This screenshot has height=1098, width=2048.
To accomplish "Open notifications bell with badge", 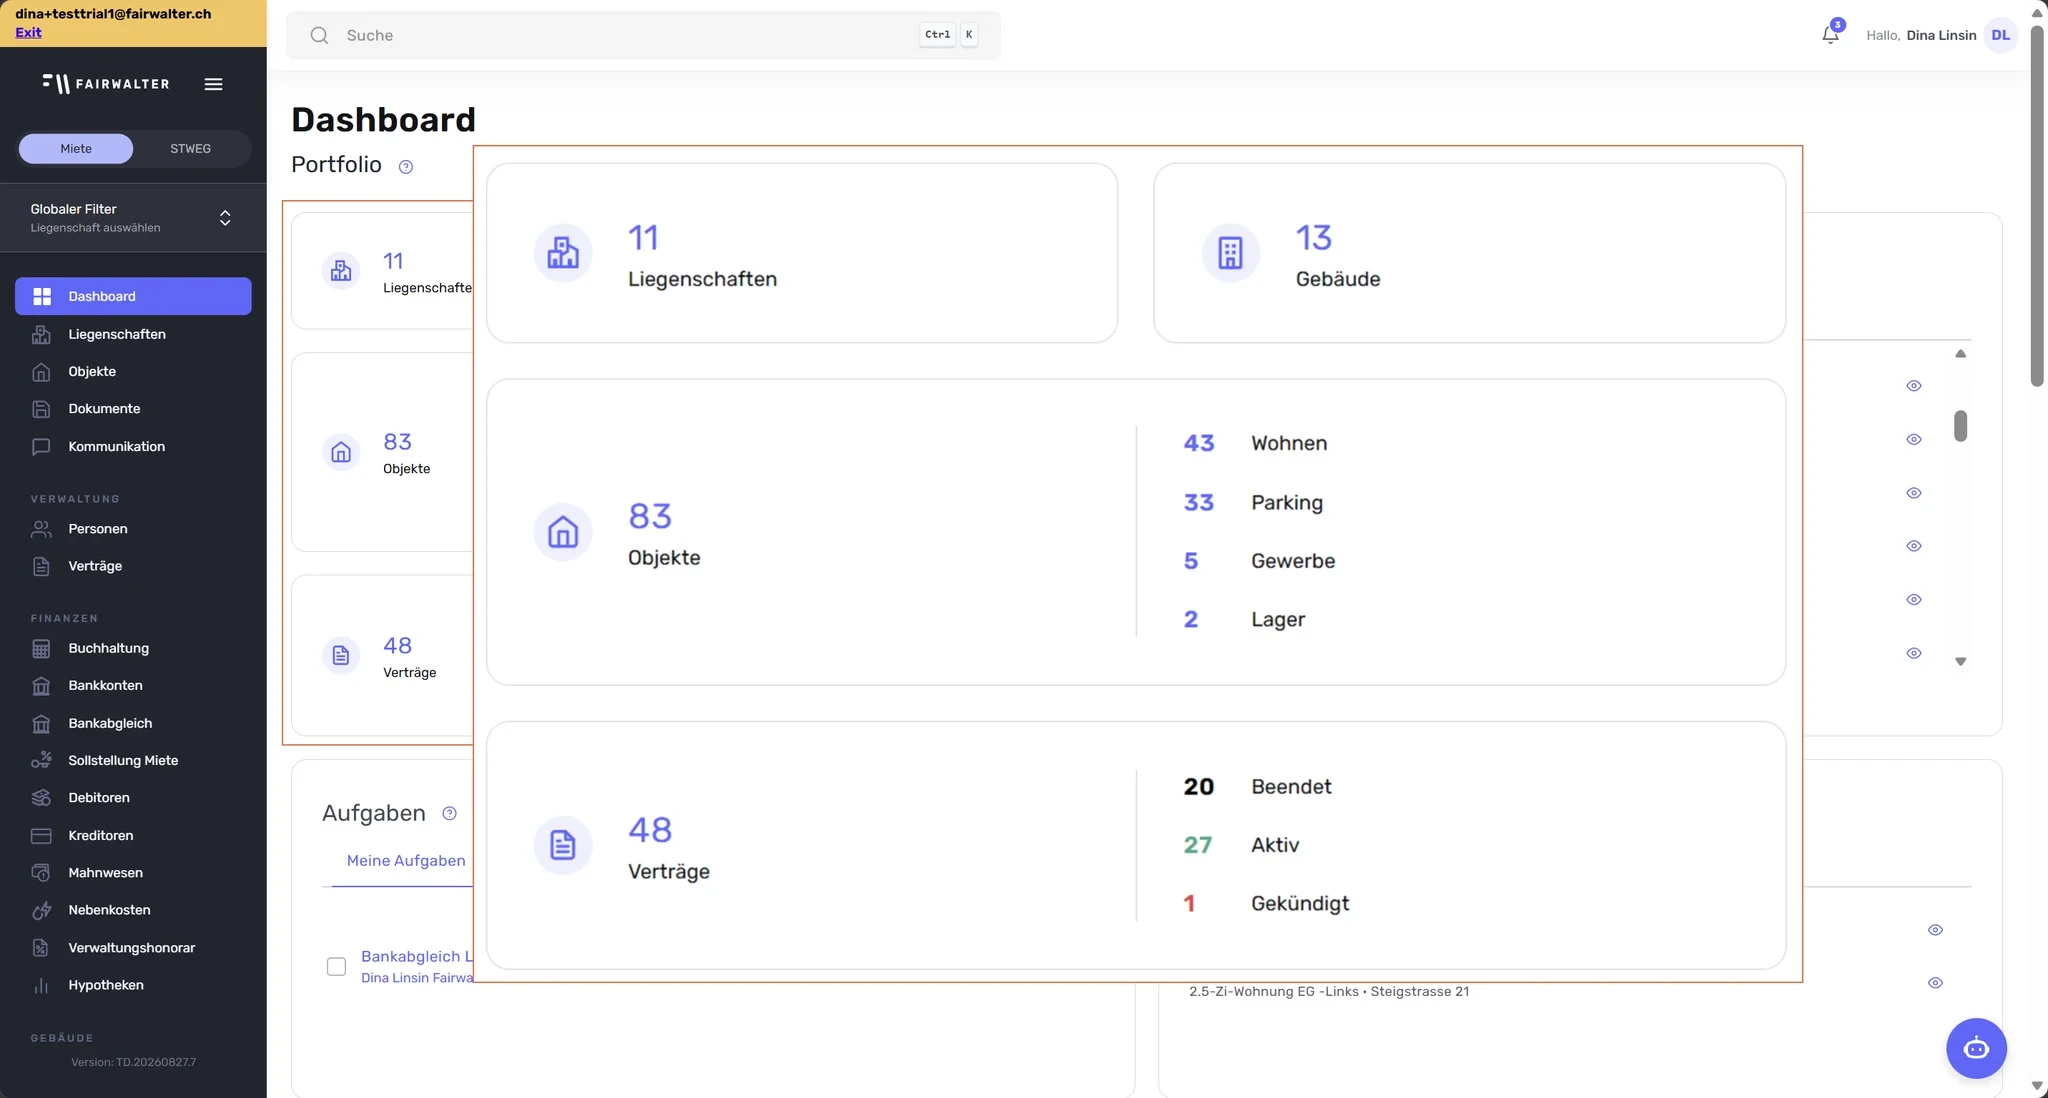I will point(1830,34).
